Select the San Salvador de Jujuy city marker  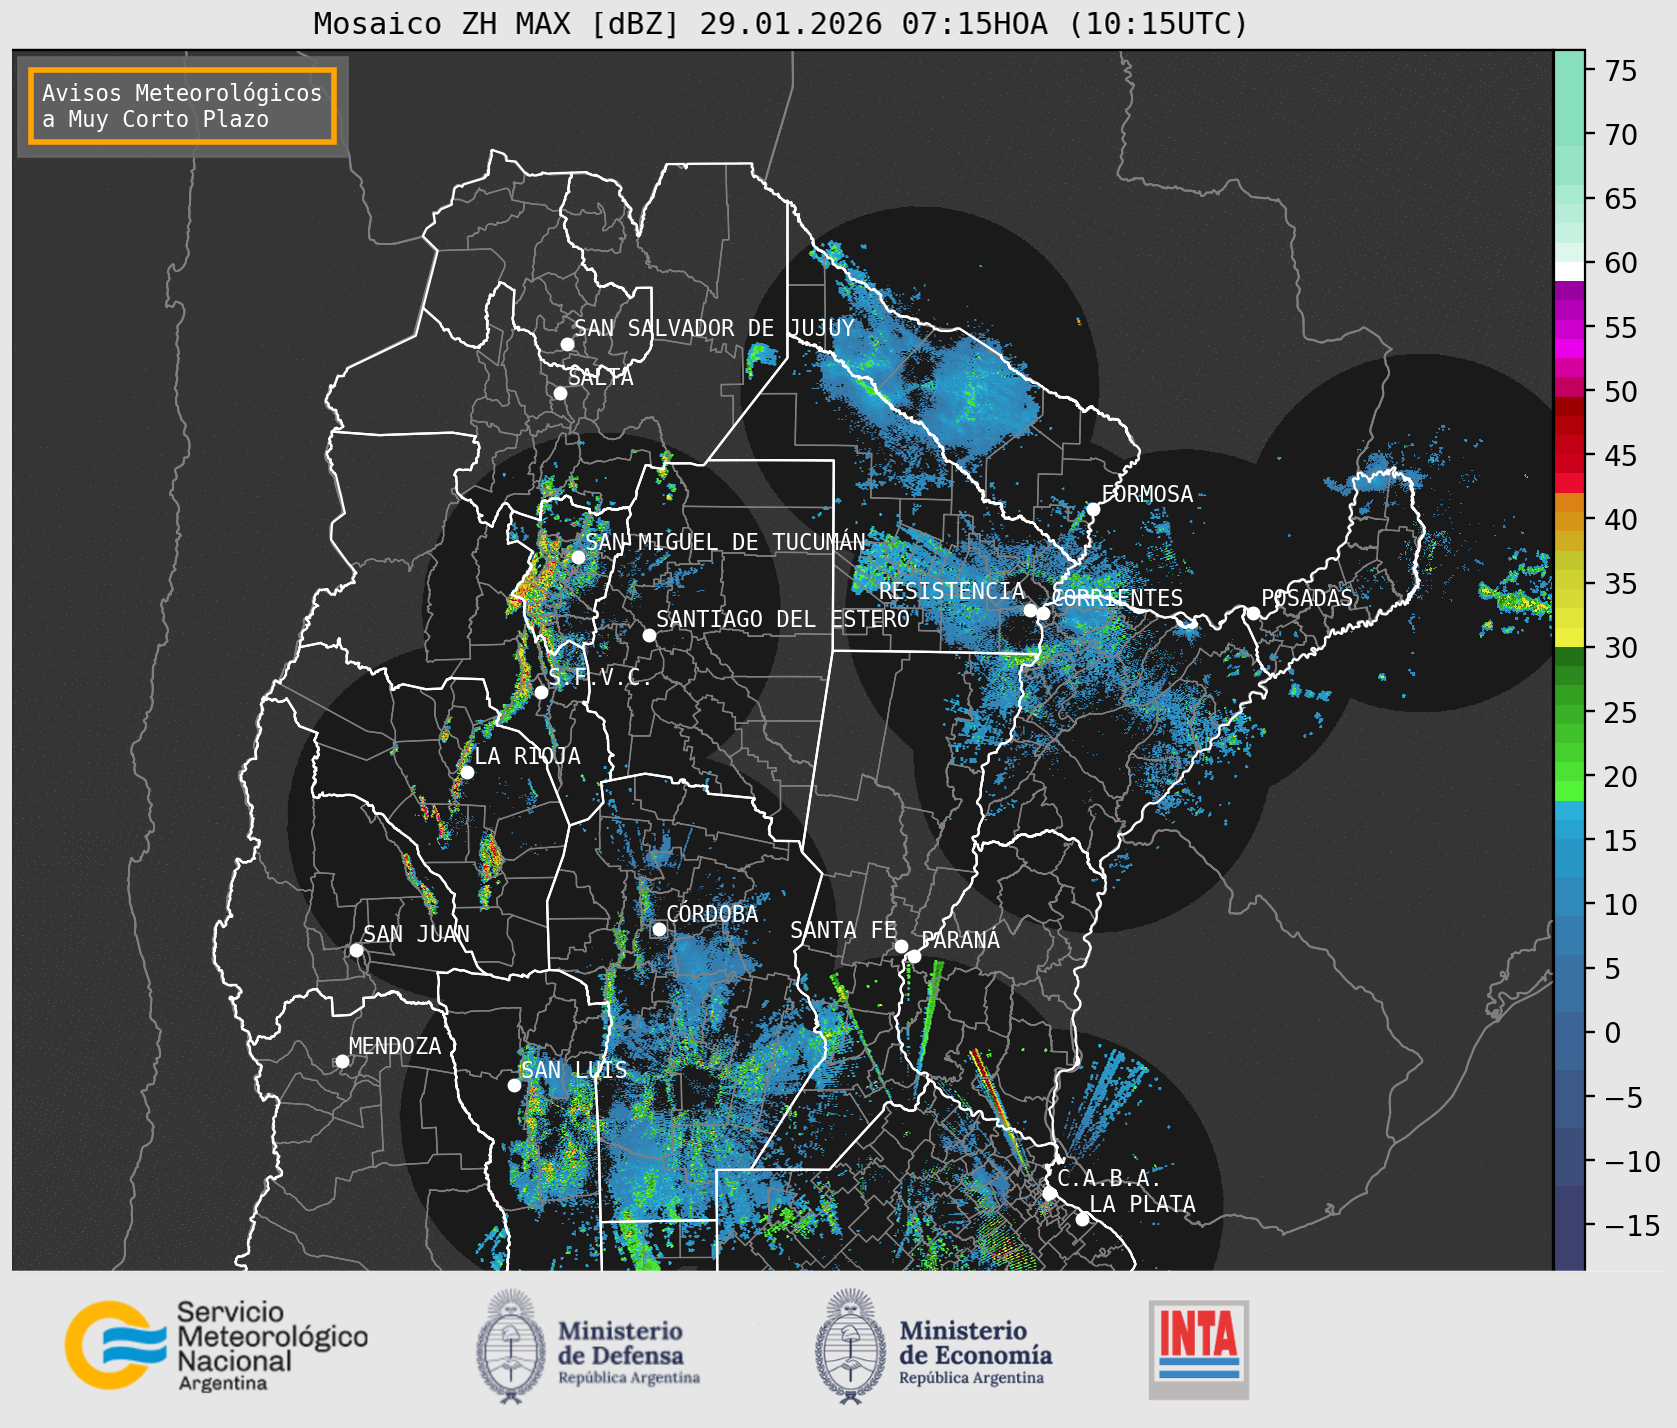pos(567,344)
